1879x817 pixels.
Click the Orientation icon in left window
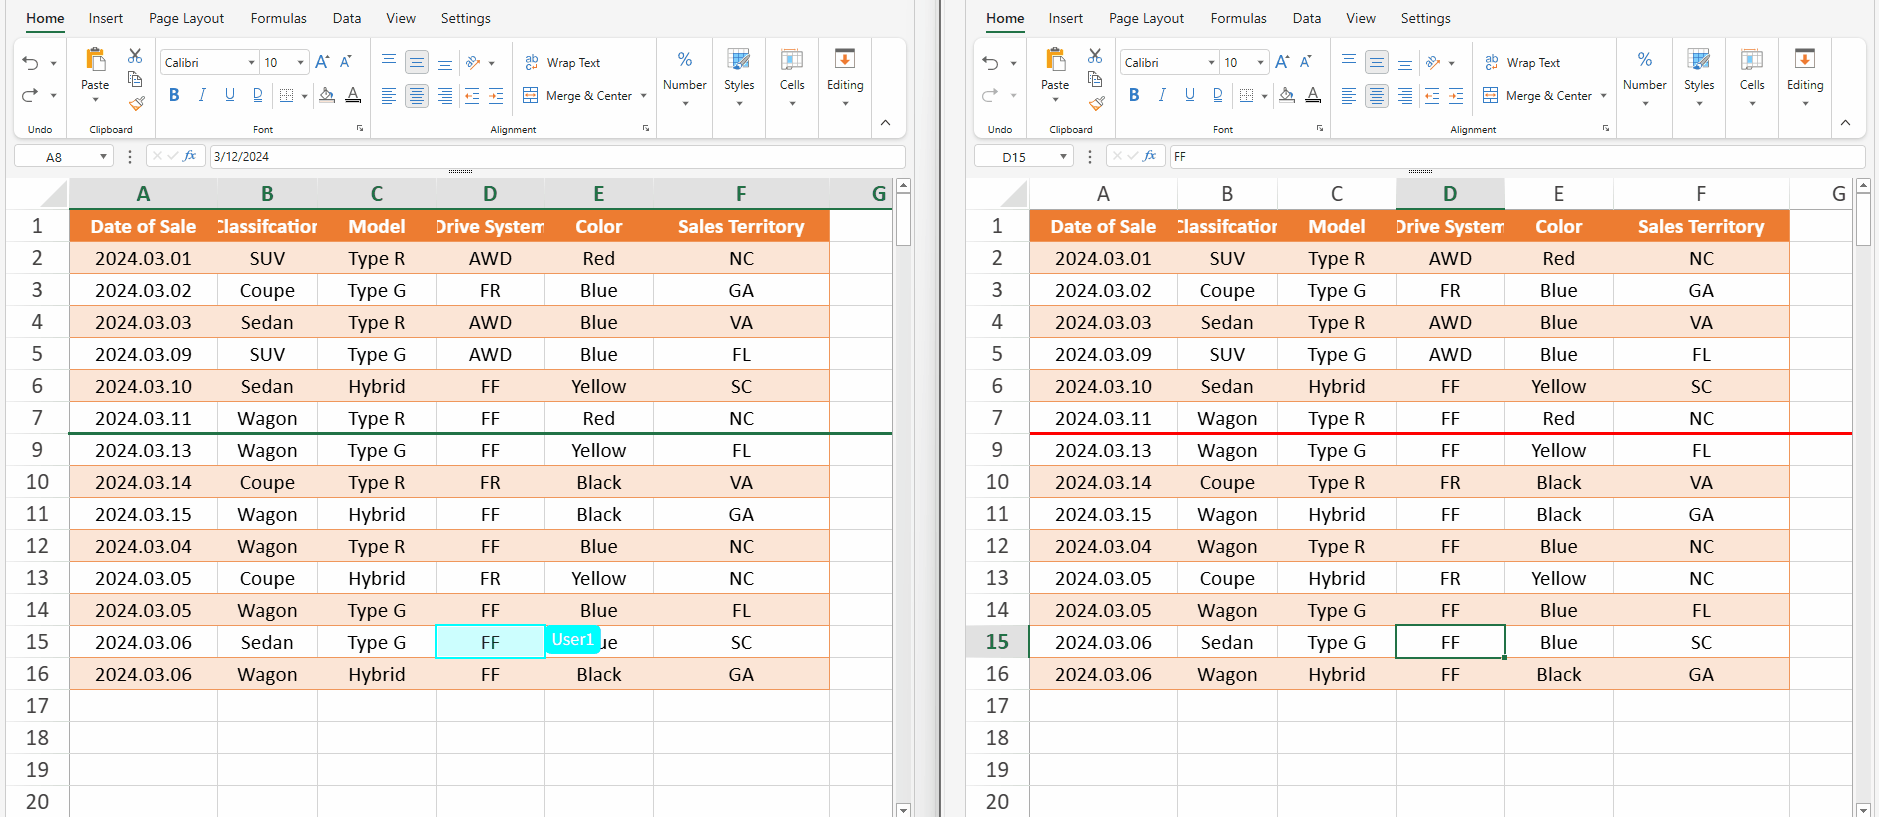click(474, 62)
